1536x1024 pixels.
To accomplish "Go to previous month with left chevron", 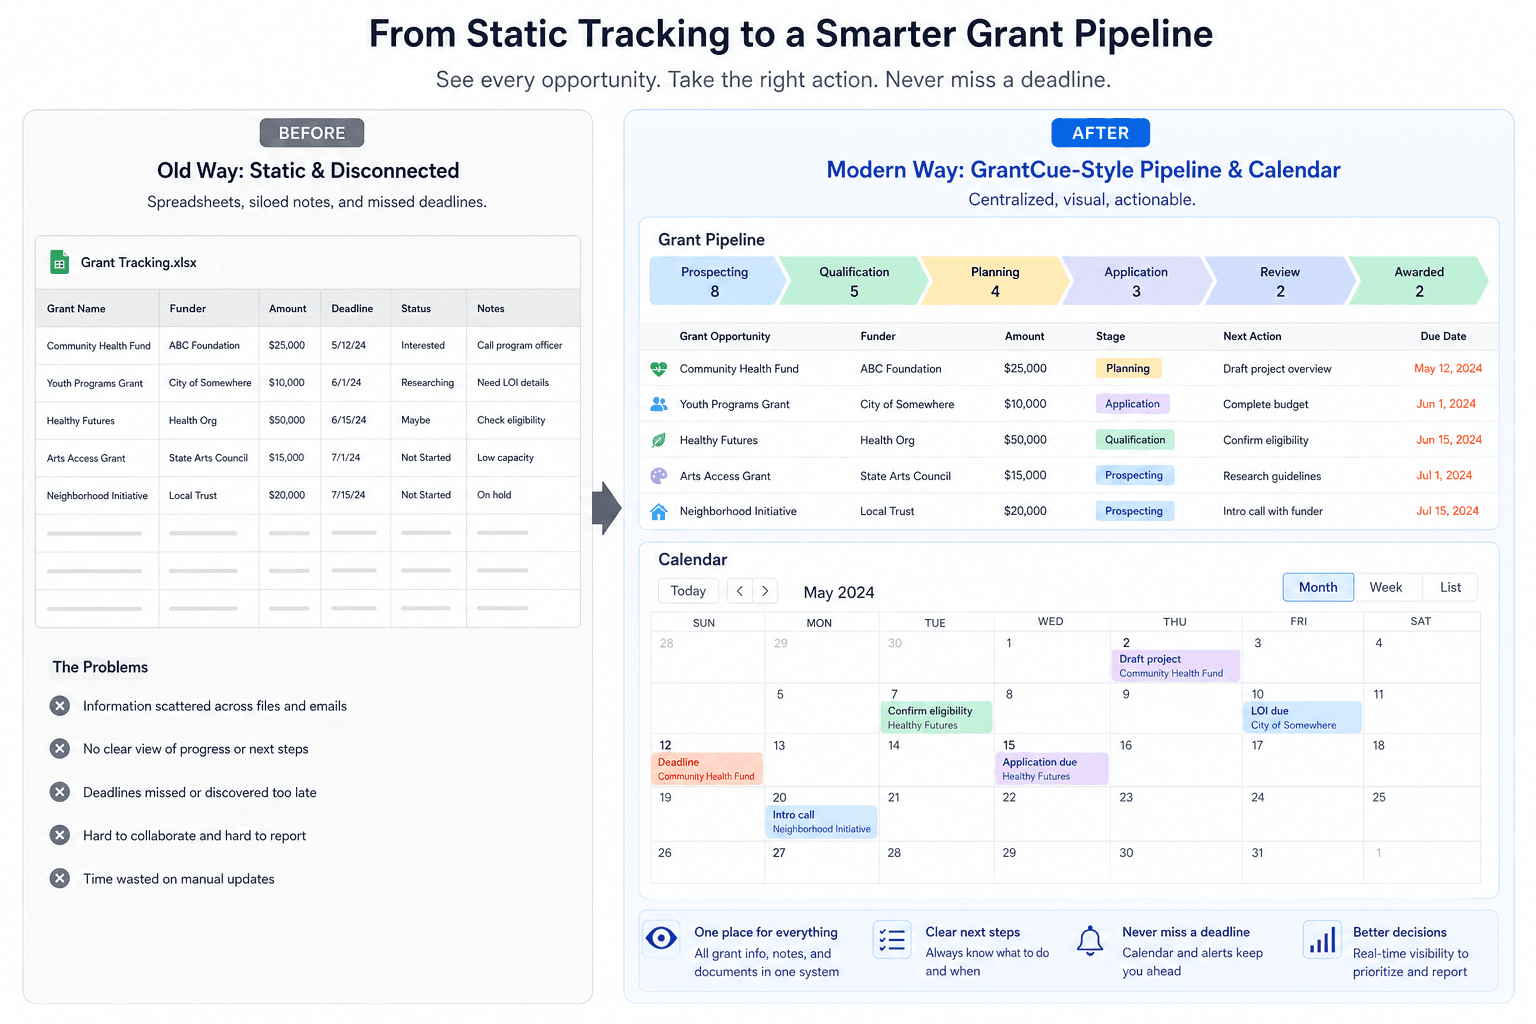I will point(740,591).
